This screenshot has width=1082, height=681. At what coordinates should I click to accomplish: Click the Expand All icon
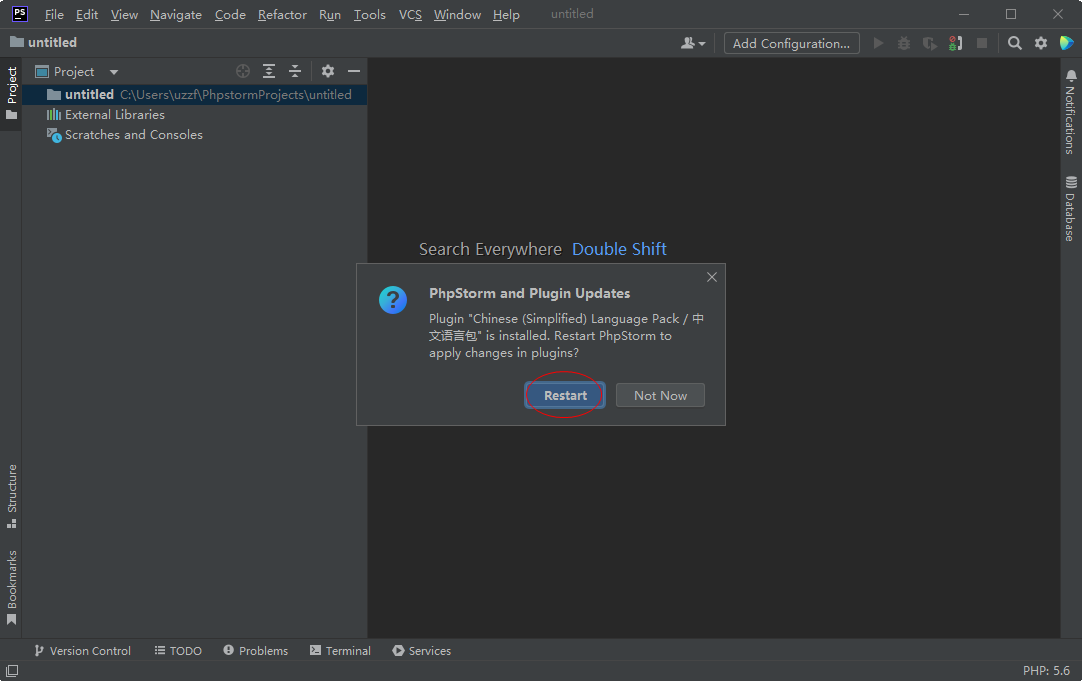pyautogui.click(x=269, y=71)
